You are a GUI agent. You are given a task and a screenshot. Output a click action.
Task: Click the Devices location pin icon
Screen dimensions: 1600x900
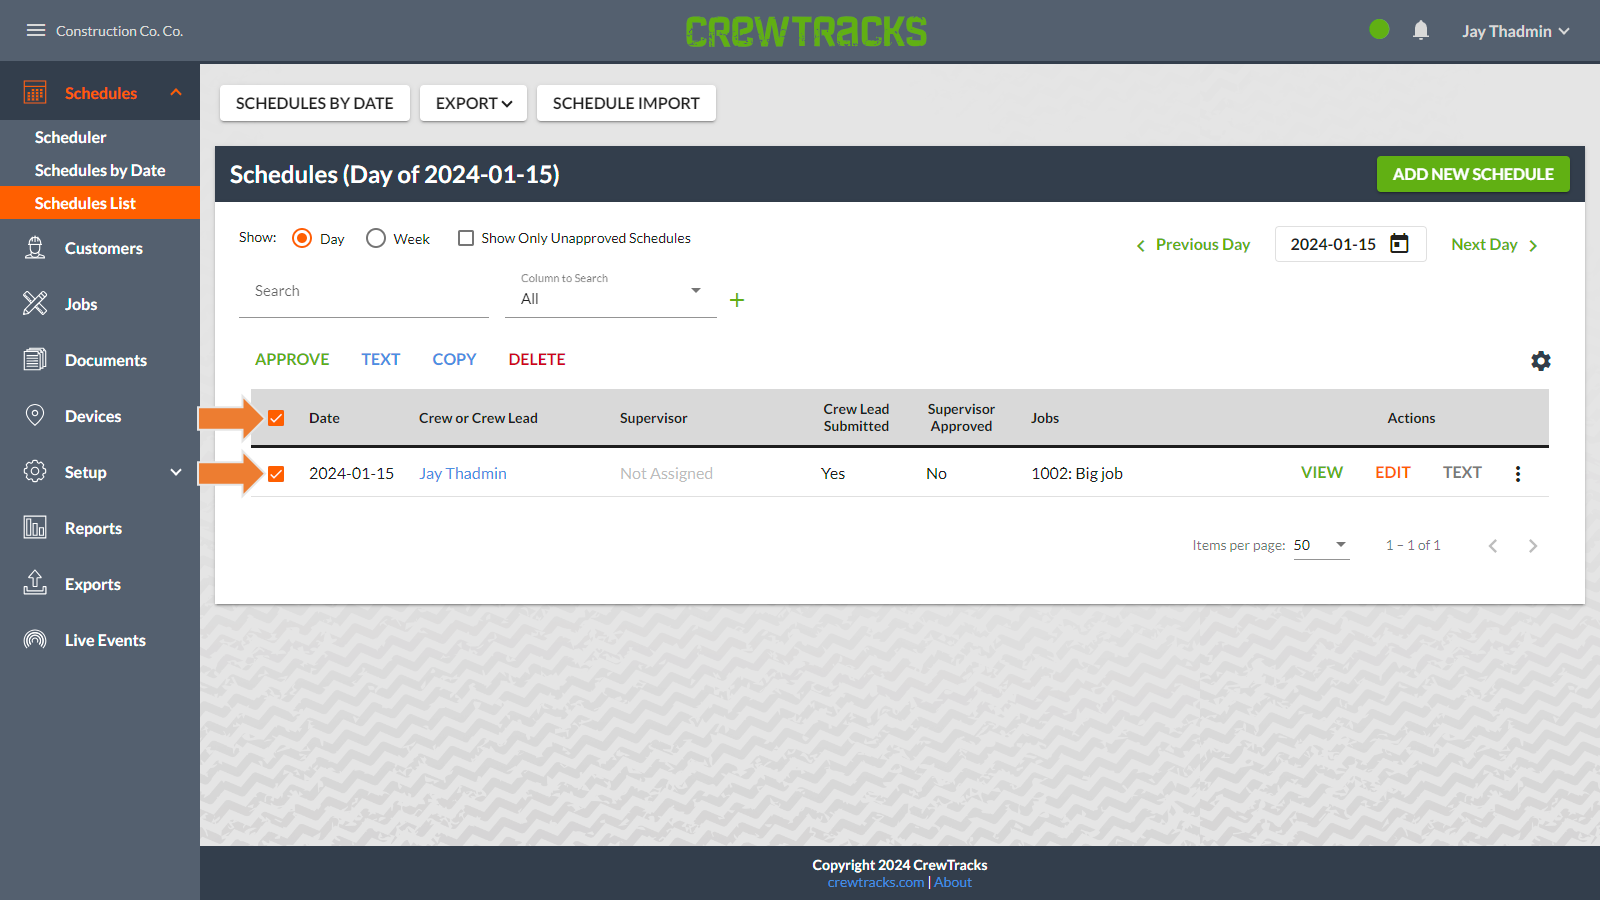[35, 416]
